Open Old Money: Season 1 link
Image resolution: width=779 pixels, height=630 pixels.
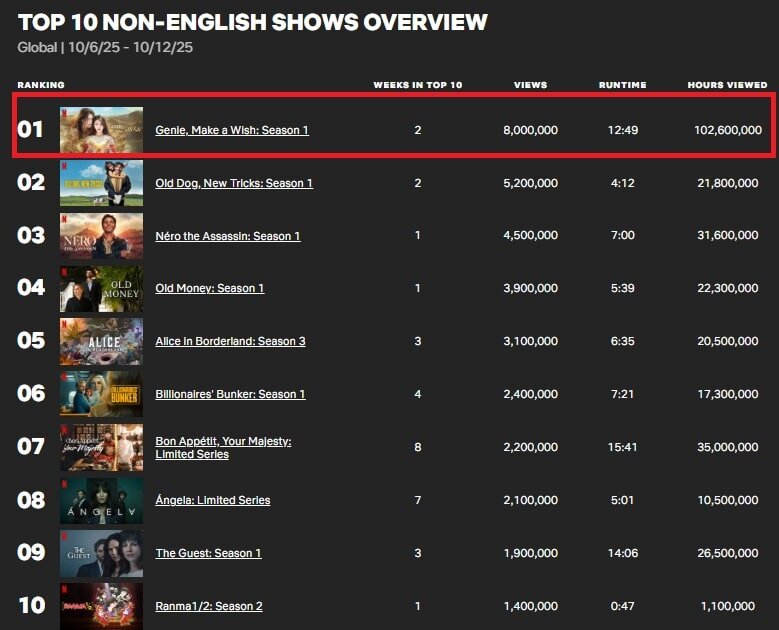click(x=210, y=288)
